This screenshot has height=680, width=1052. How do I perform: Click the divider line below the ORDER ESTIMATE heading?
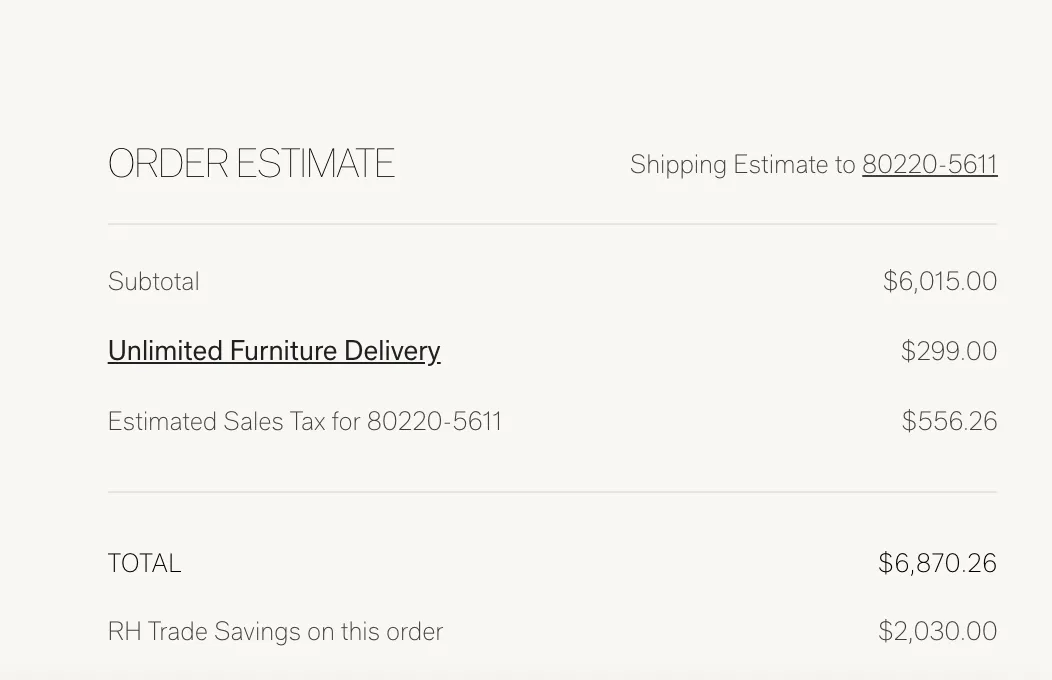coord(553,224)
